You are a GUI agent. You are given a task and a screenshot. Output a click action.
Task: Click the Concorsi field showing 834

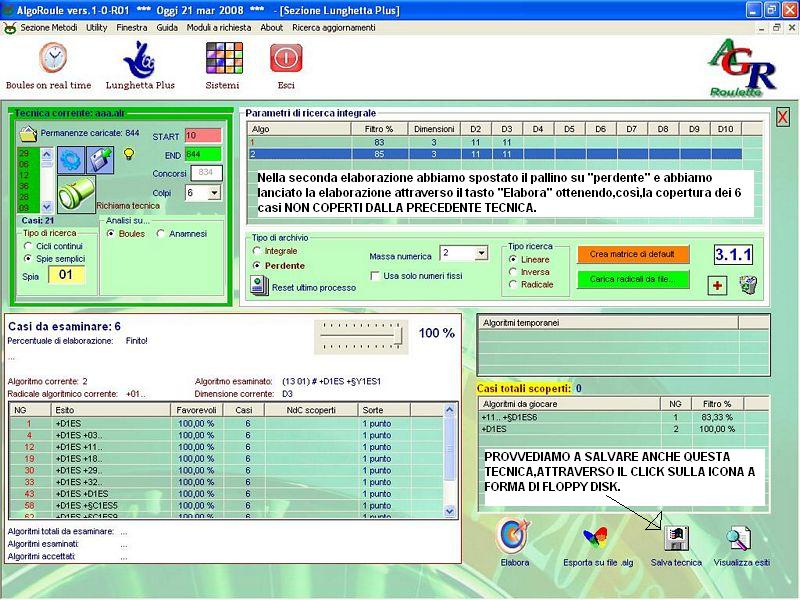206,173
